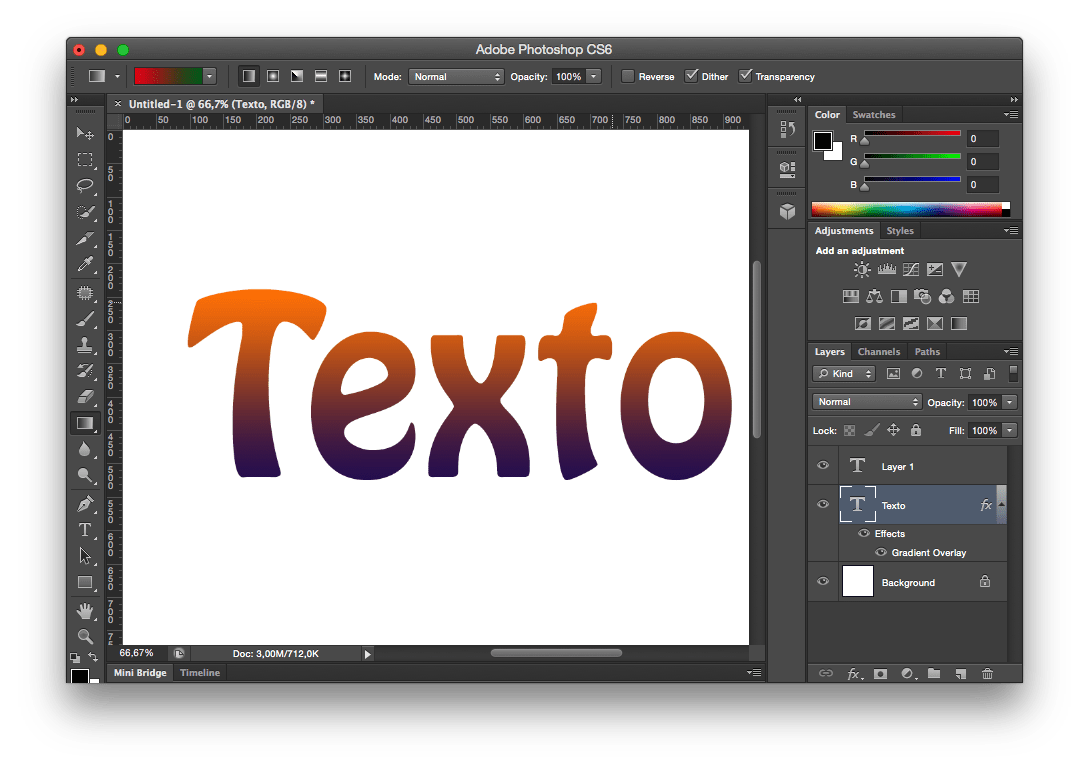Select the Eraser tool
This screenshot has height=773, width=1089.
click(x=85, y=397)
